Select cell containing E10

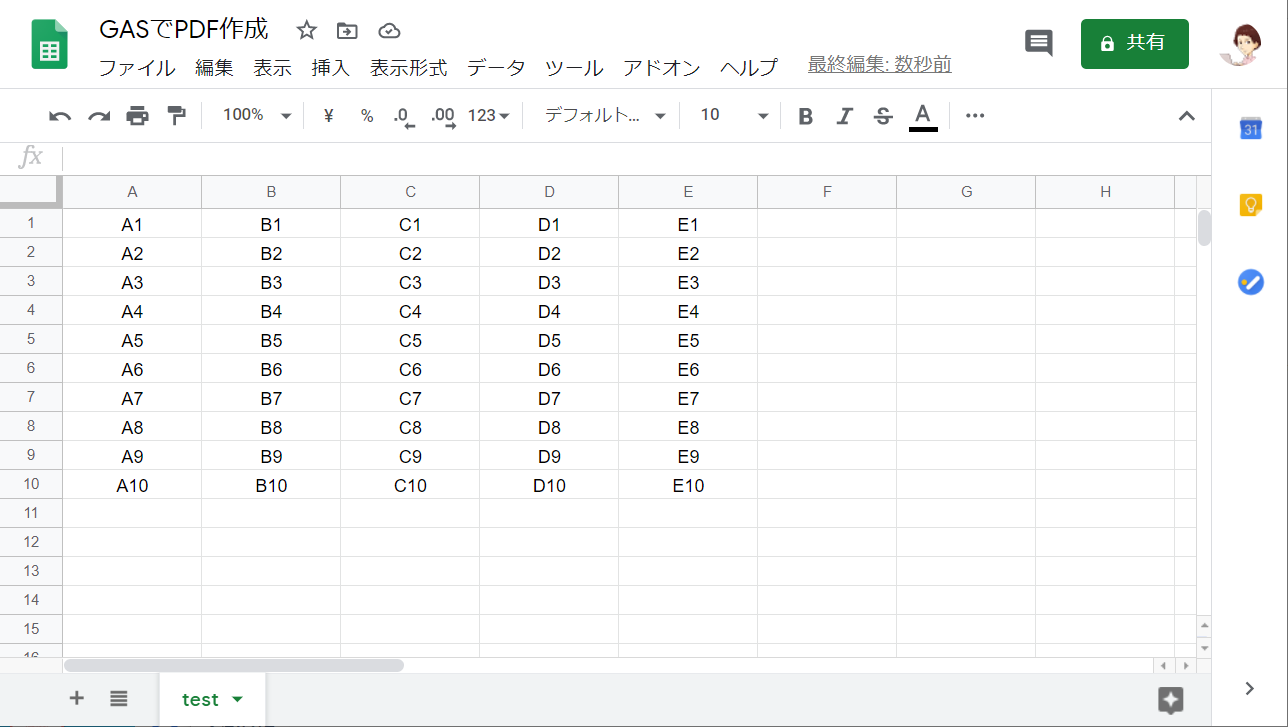688,485
